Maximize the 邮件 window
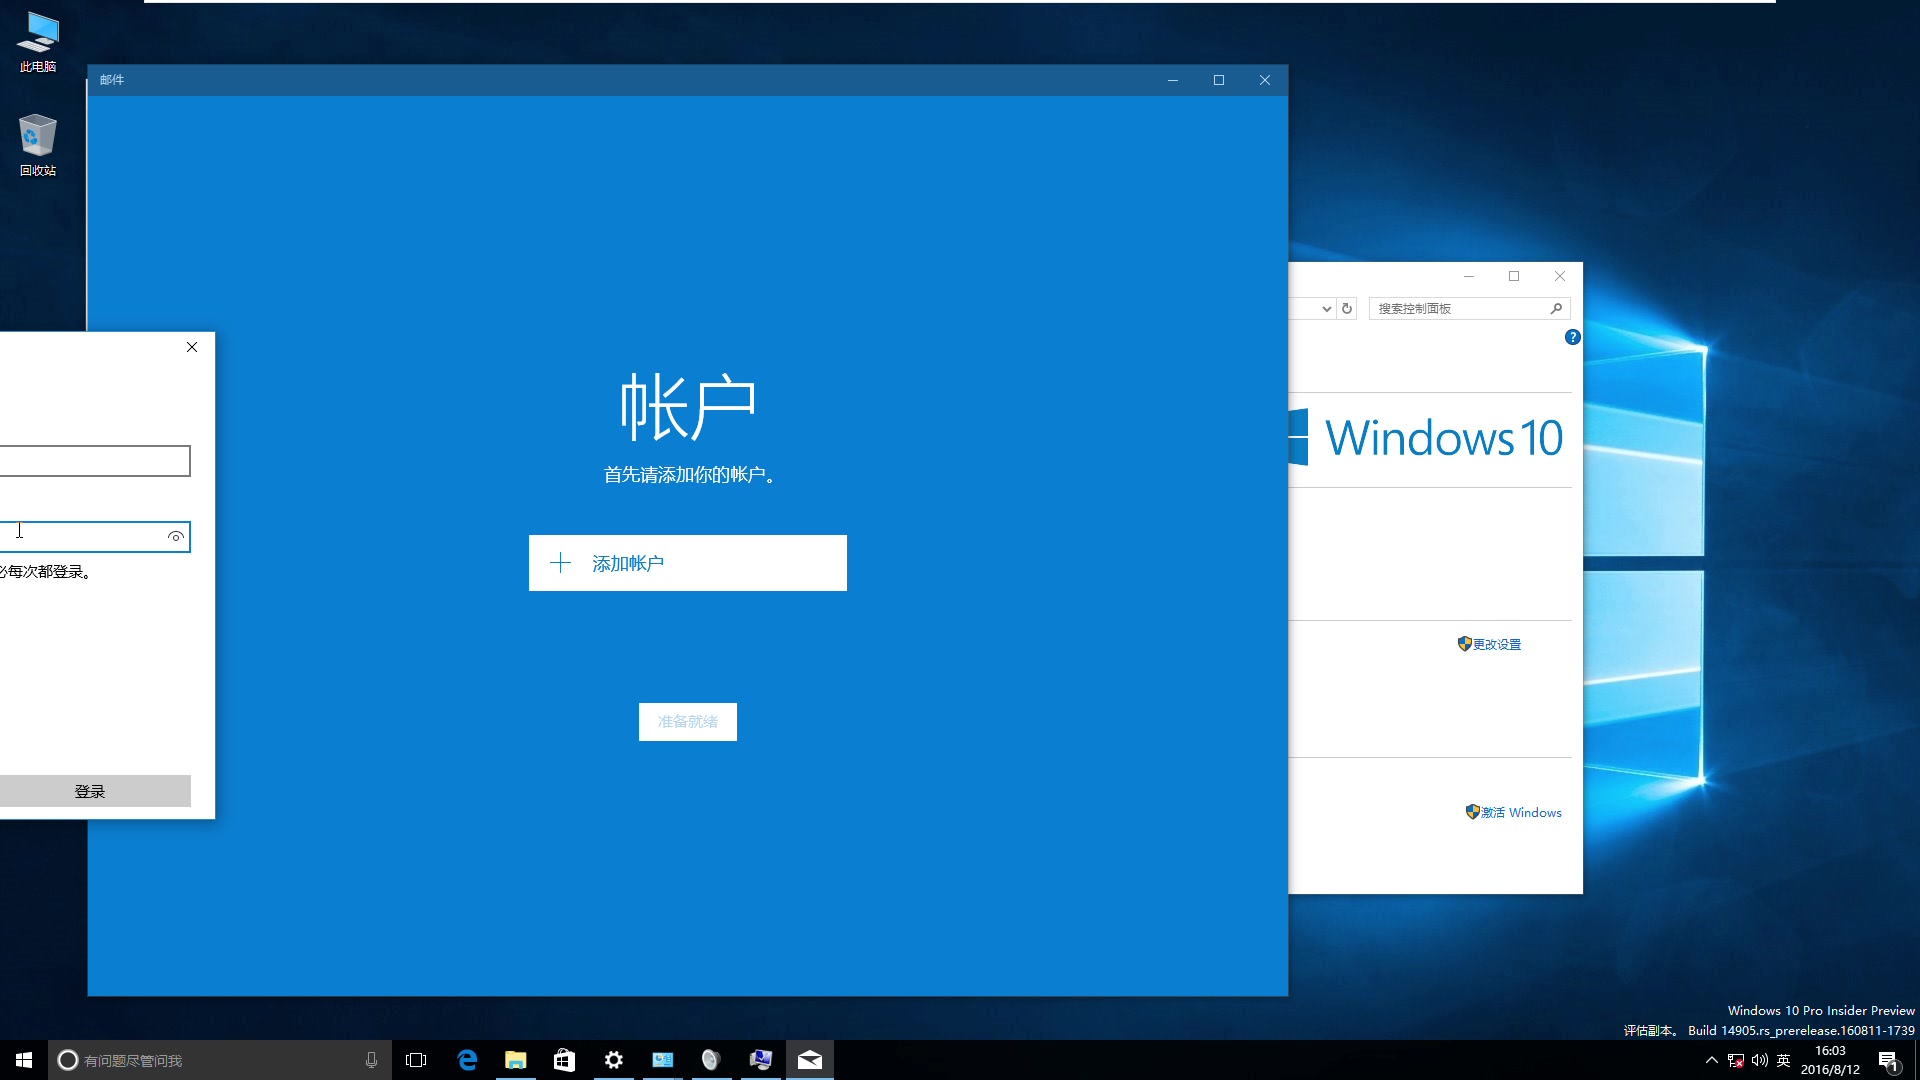This screenshot has height=1080, width=1920. click(1219, 80)
